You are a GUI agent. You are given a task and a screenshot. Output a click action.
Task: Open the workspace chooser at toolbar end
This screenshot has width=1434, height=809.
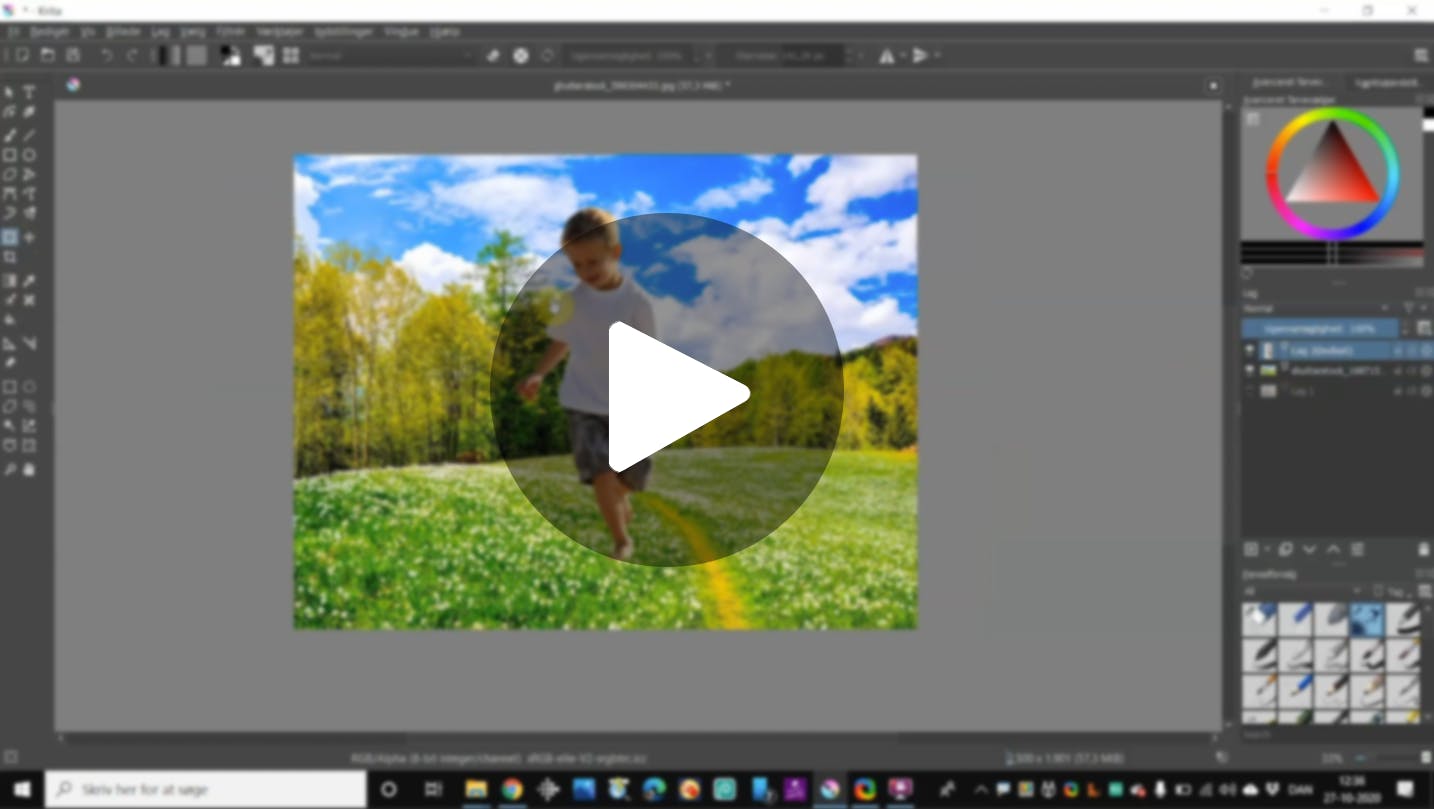(1421, 56)
